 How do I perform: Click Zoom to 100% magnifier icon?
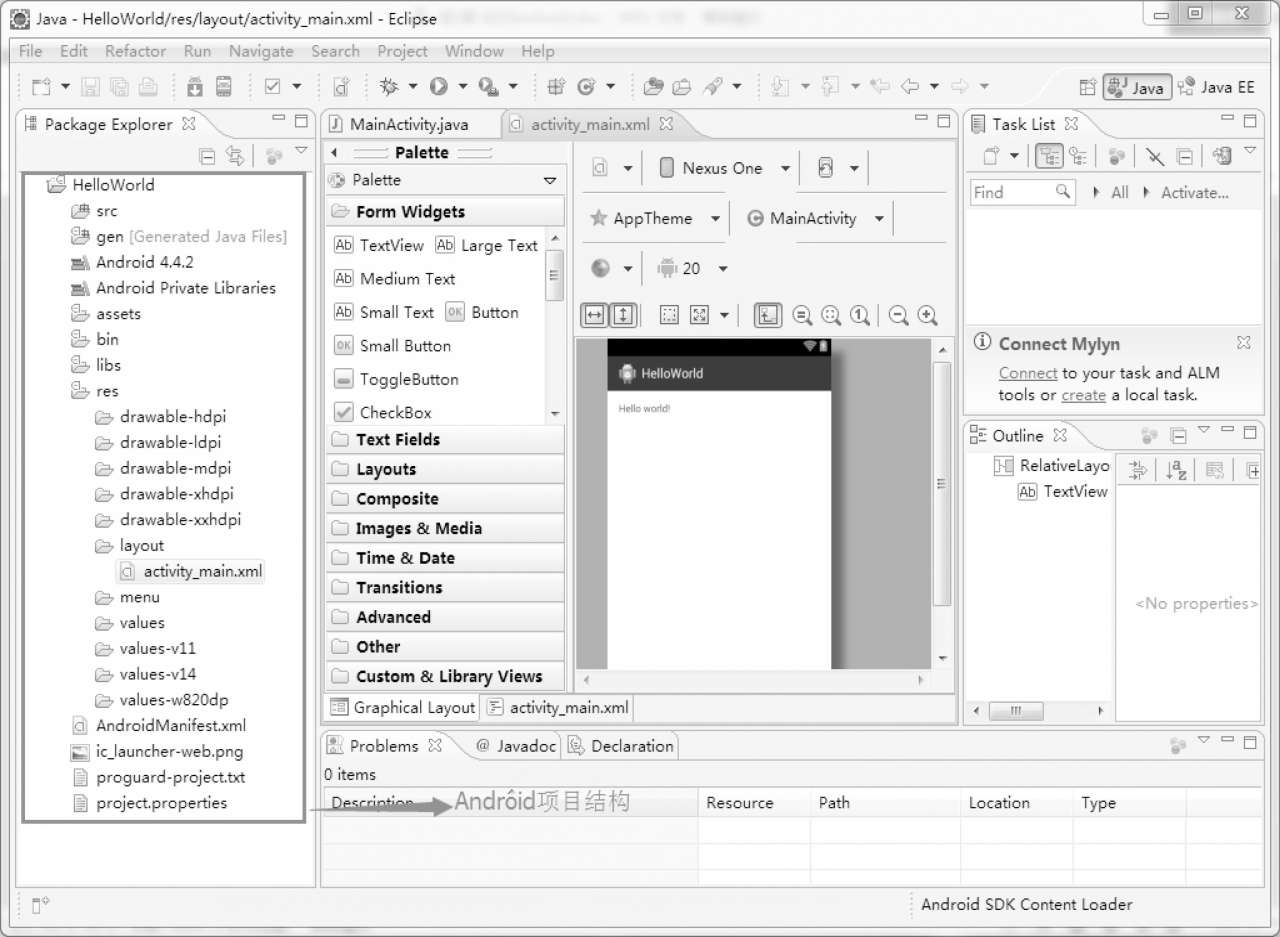coord(860,315)
